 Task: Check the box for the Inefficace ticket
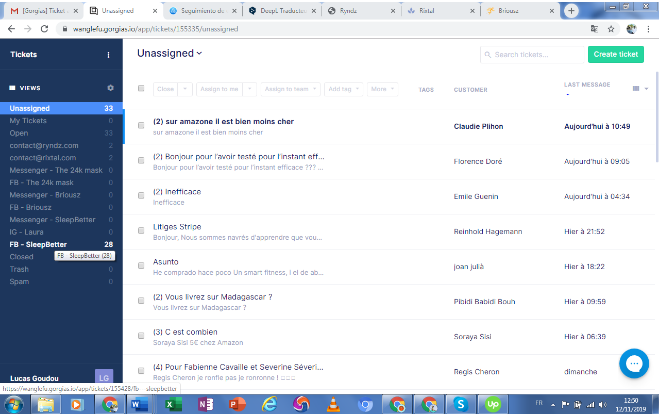click(141, 195)
